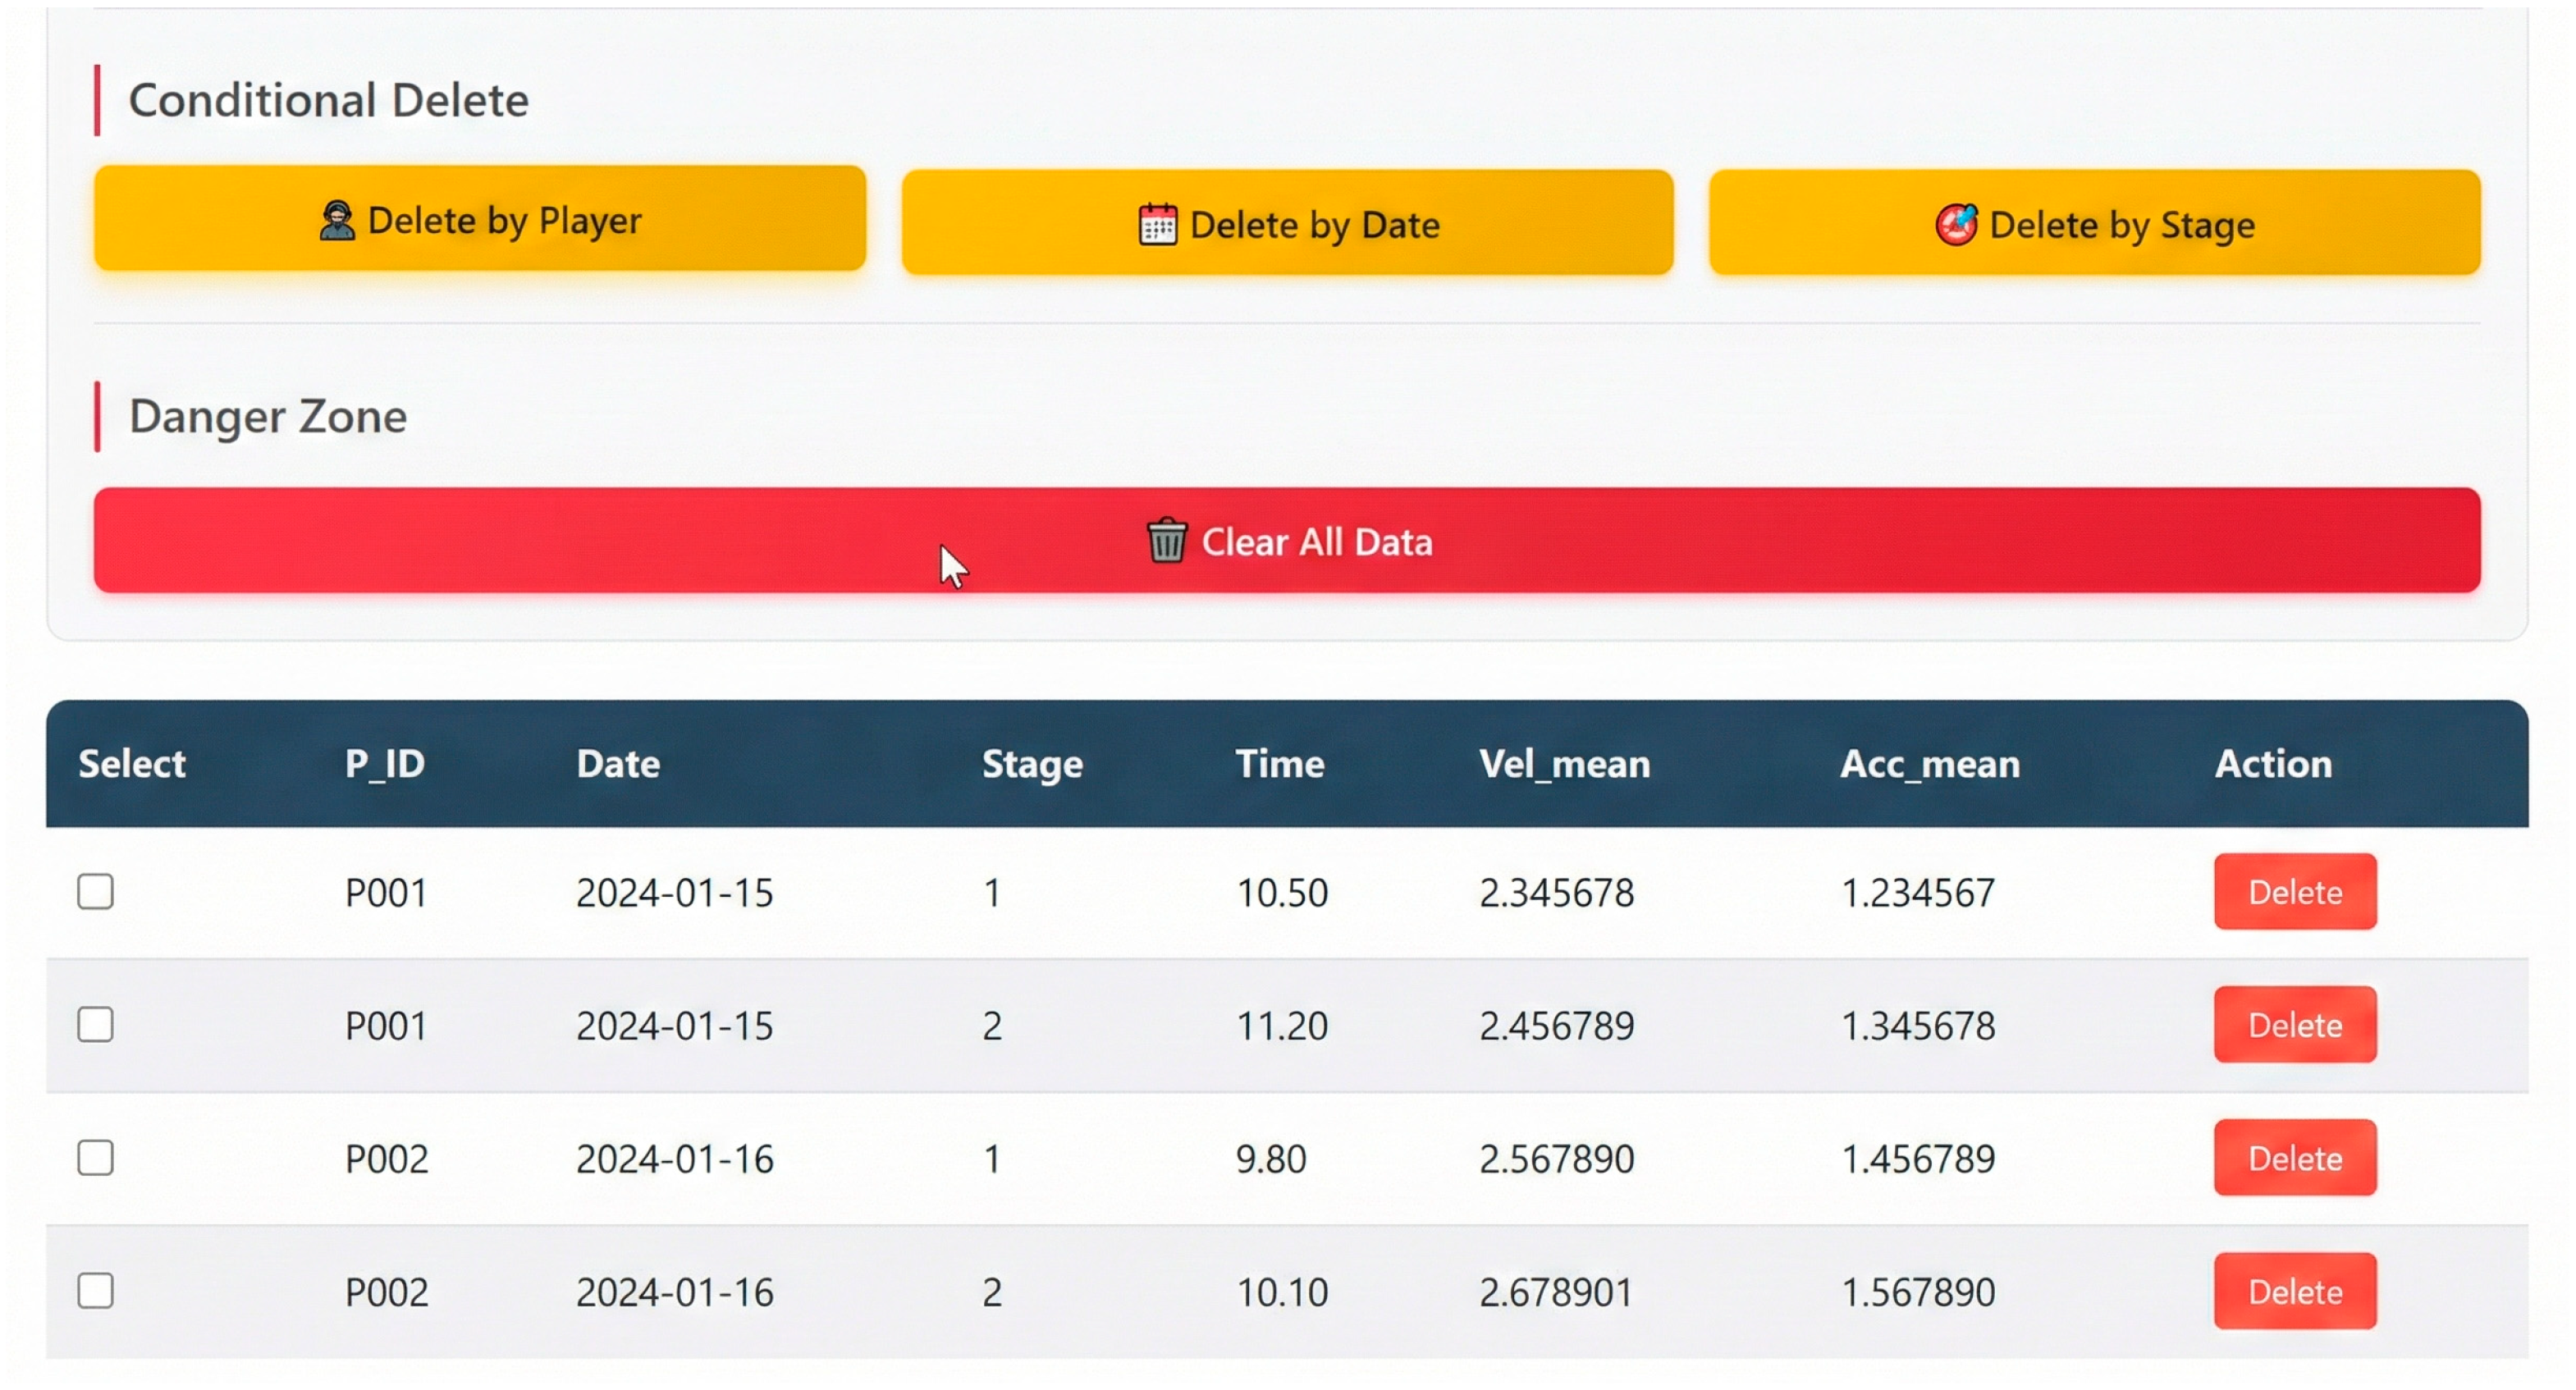Click the Vel_mean column header
The width and height of the screenshot is (2576, 1390).
(x=1564, y=764)
